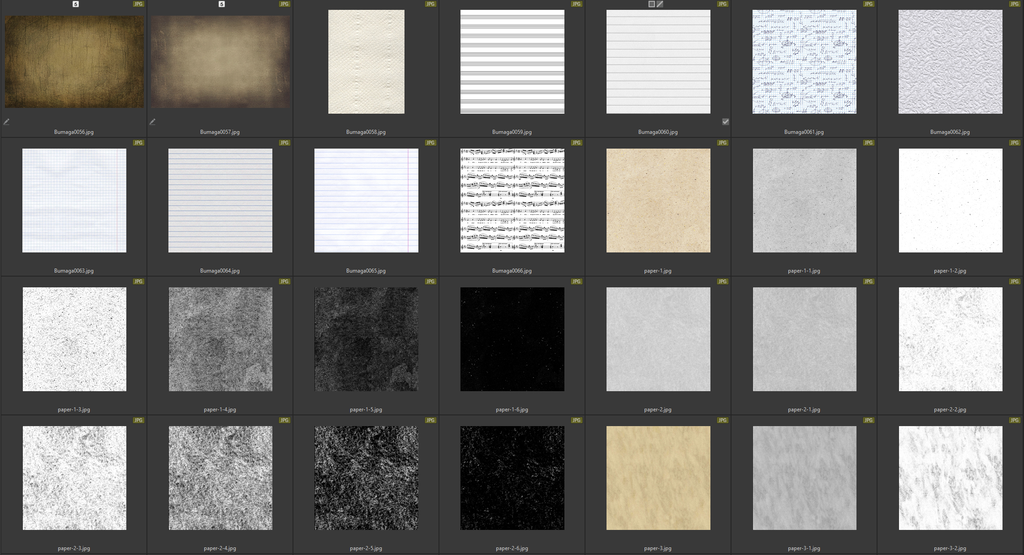The width and height of the screenshot is (1024, 555).
Task: Click the rating 5 badge above Bumaga0056
Action: coord(75,4)
